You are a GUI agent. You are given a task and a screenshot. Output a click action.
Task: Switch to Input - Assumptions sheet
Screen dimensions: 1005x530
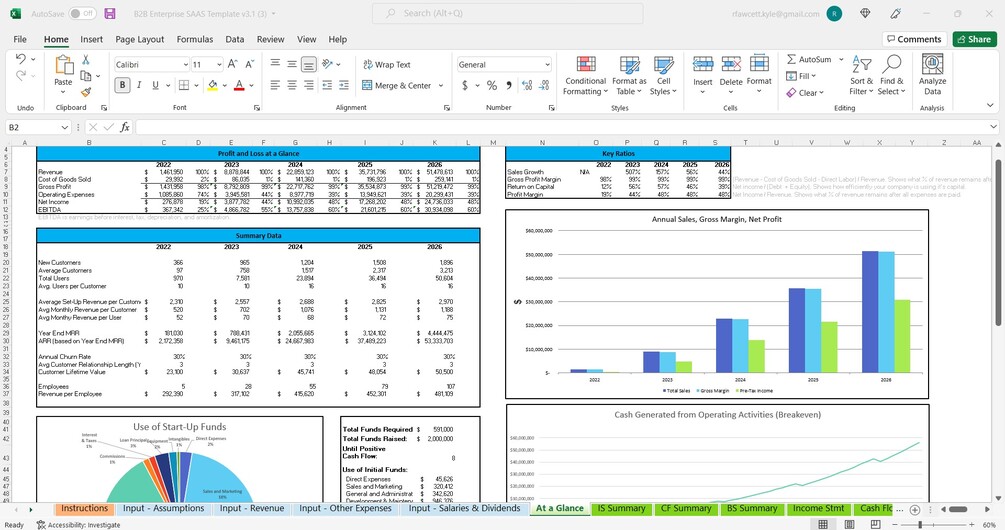pyautogui.click(x=163, y=508)
